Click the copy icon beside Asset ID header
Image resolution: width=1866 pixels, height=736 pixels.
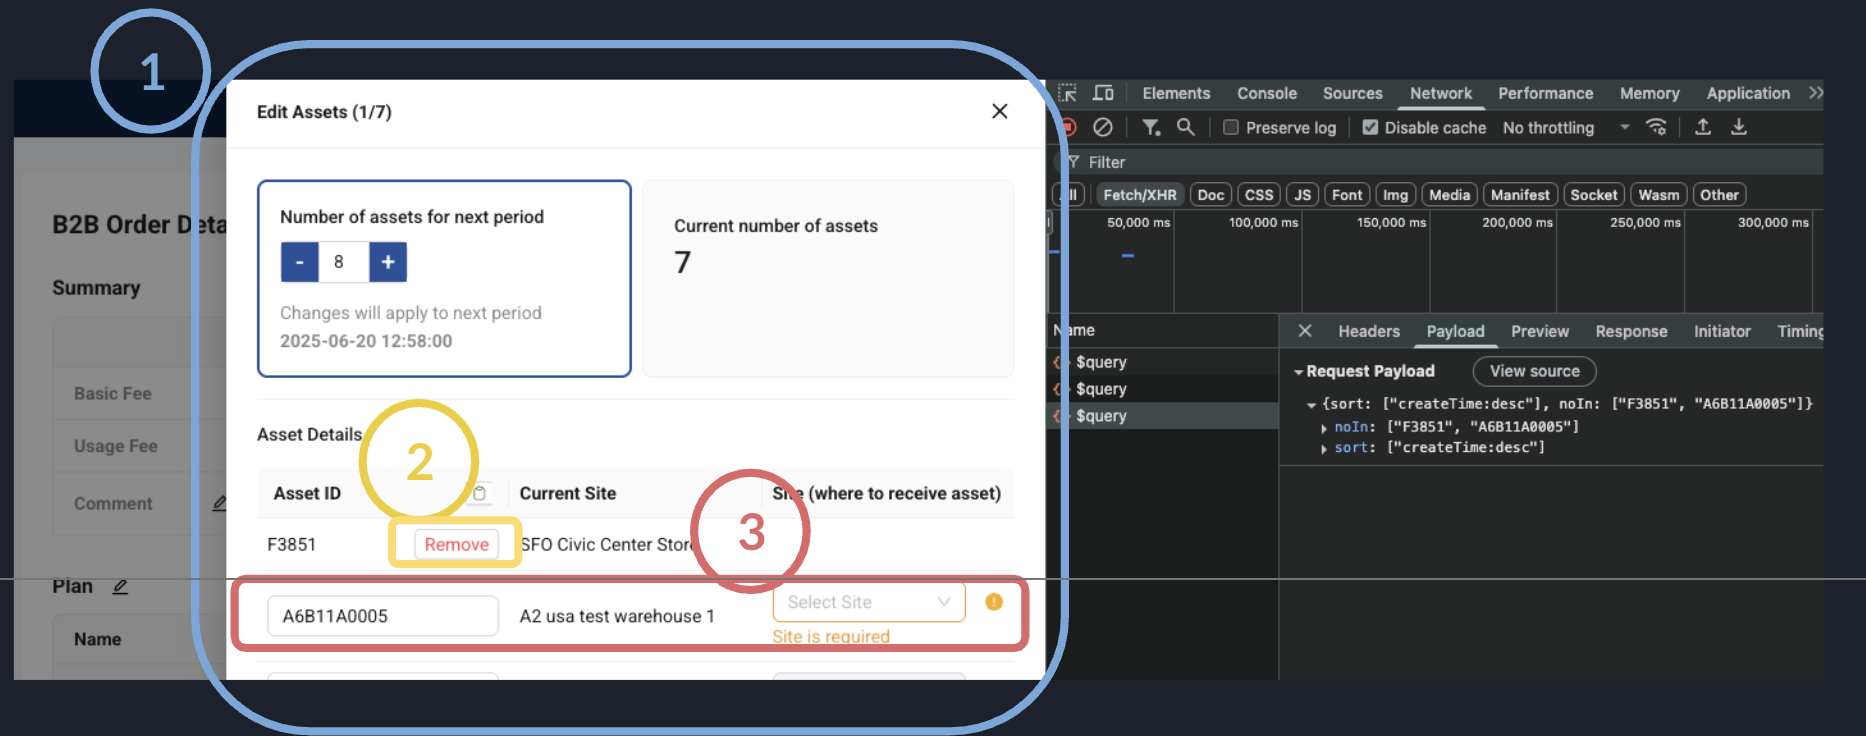tap(479, 493)
